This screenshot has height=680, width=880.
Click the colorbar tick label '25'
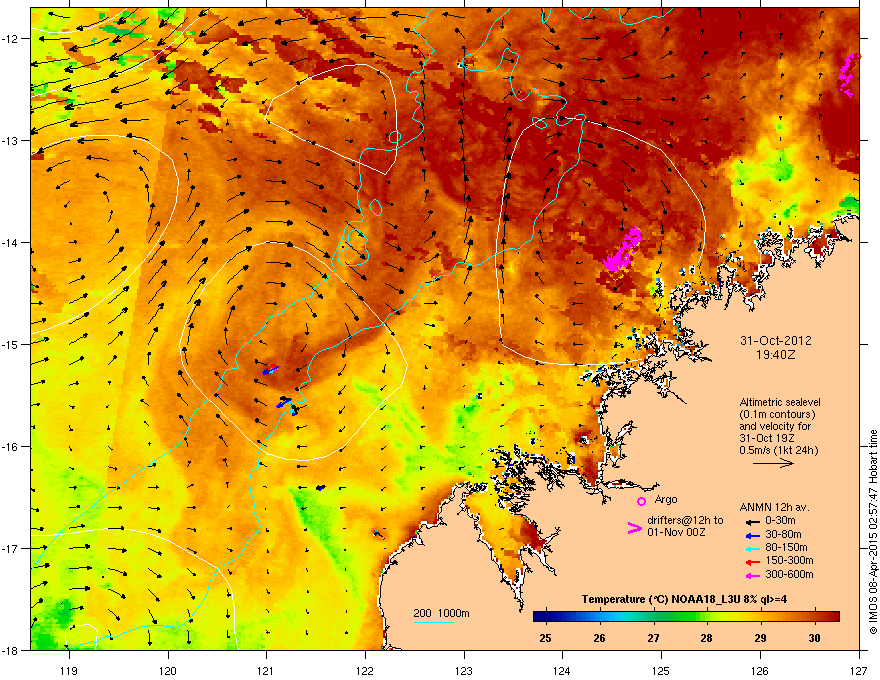[545, 638]
